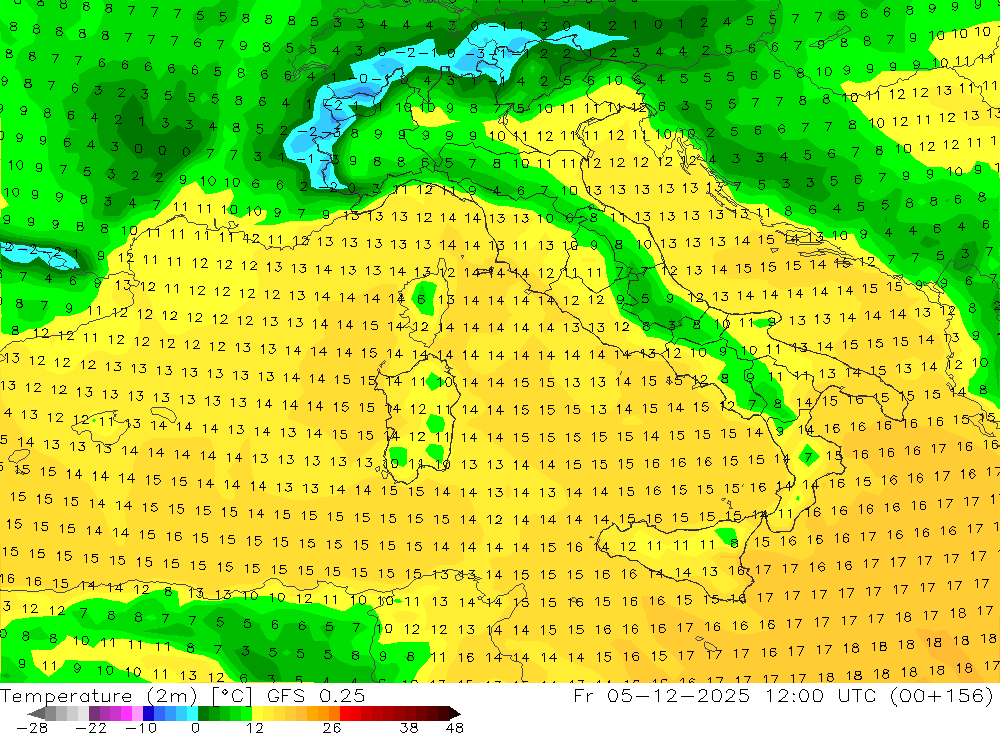Viewport: 1000px width, 733px height.
Task: Click the darkest green legend color segment
Action: [x=203, y=713]
